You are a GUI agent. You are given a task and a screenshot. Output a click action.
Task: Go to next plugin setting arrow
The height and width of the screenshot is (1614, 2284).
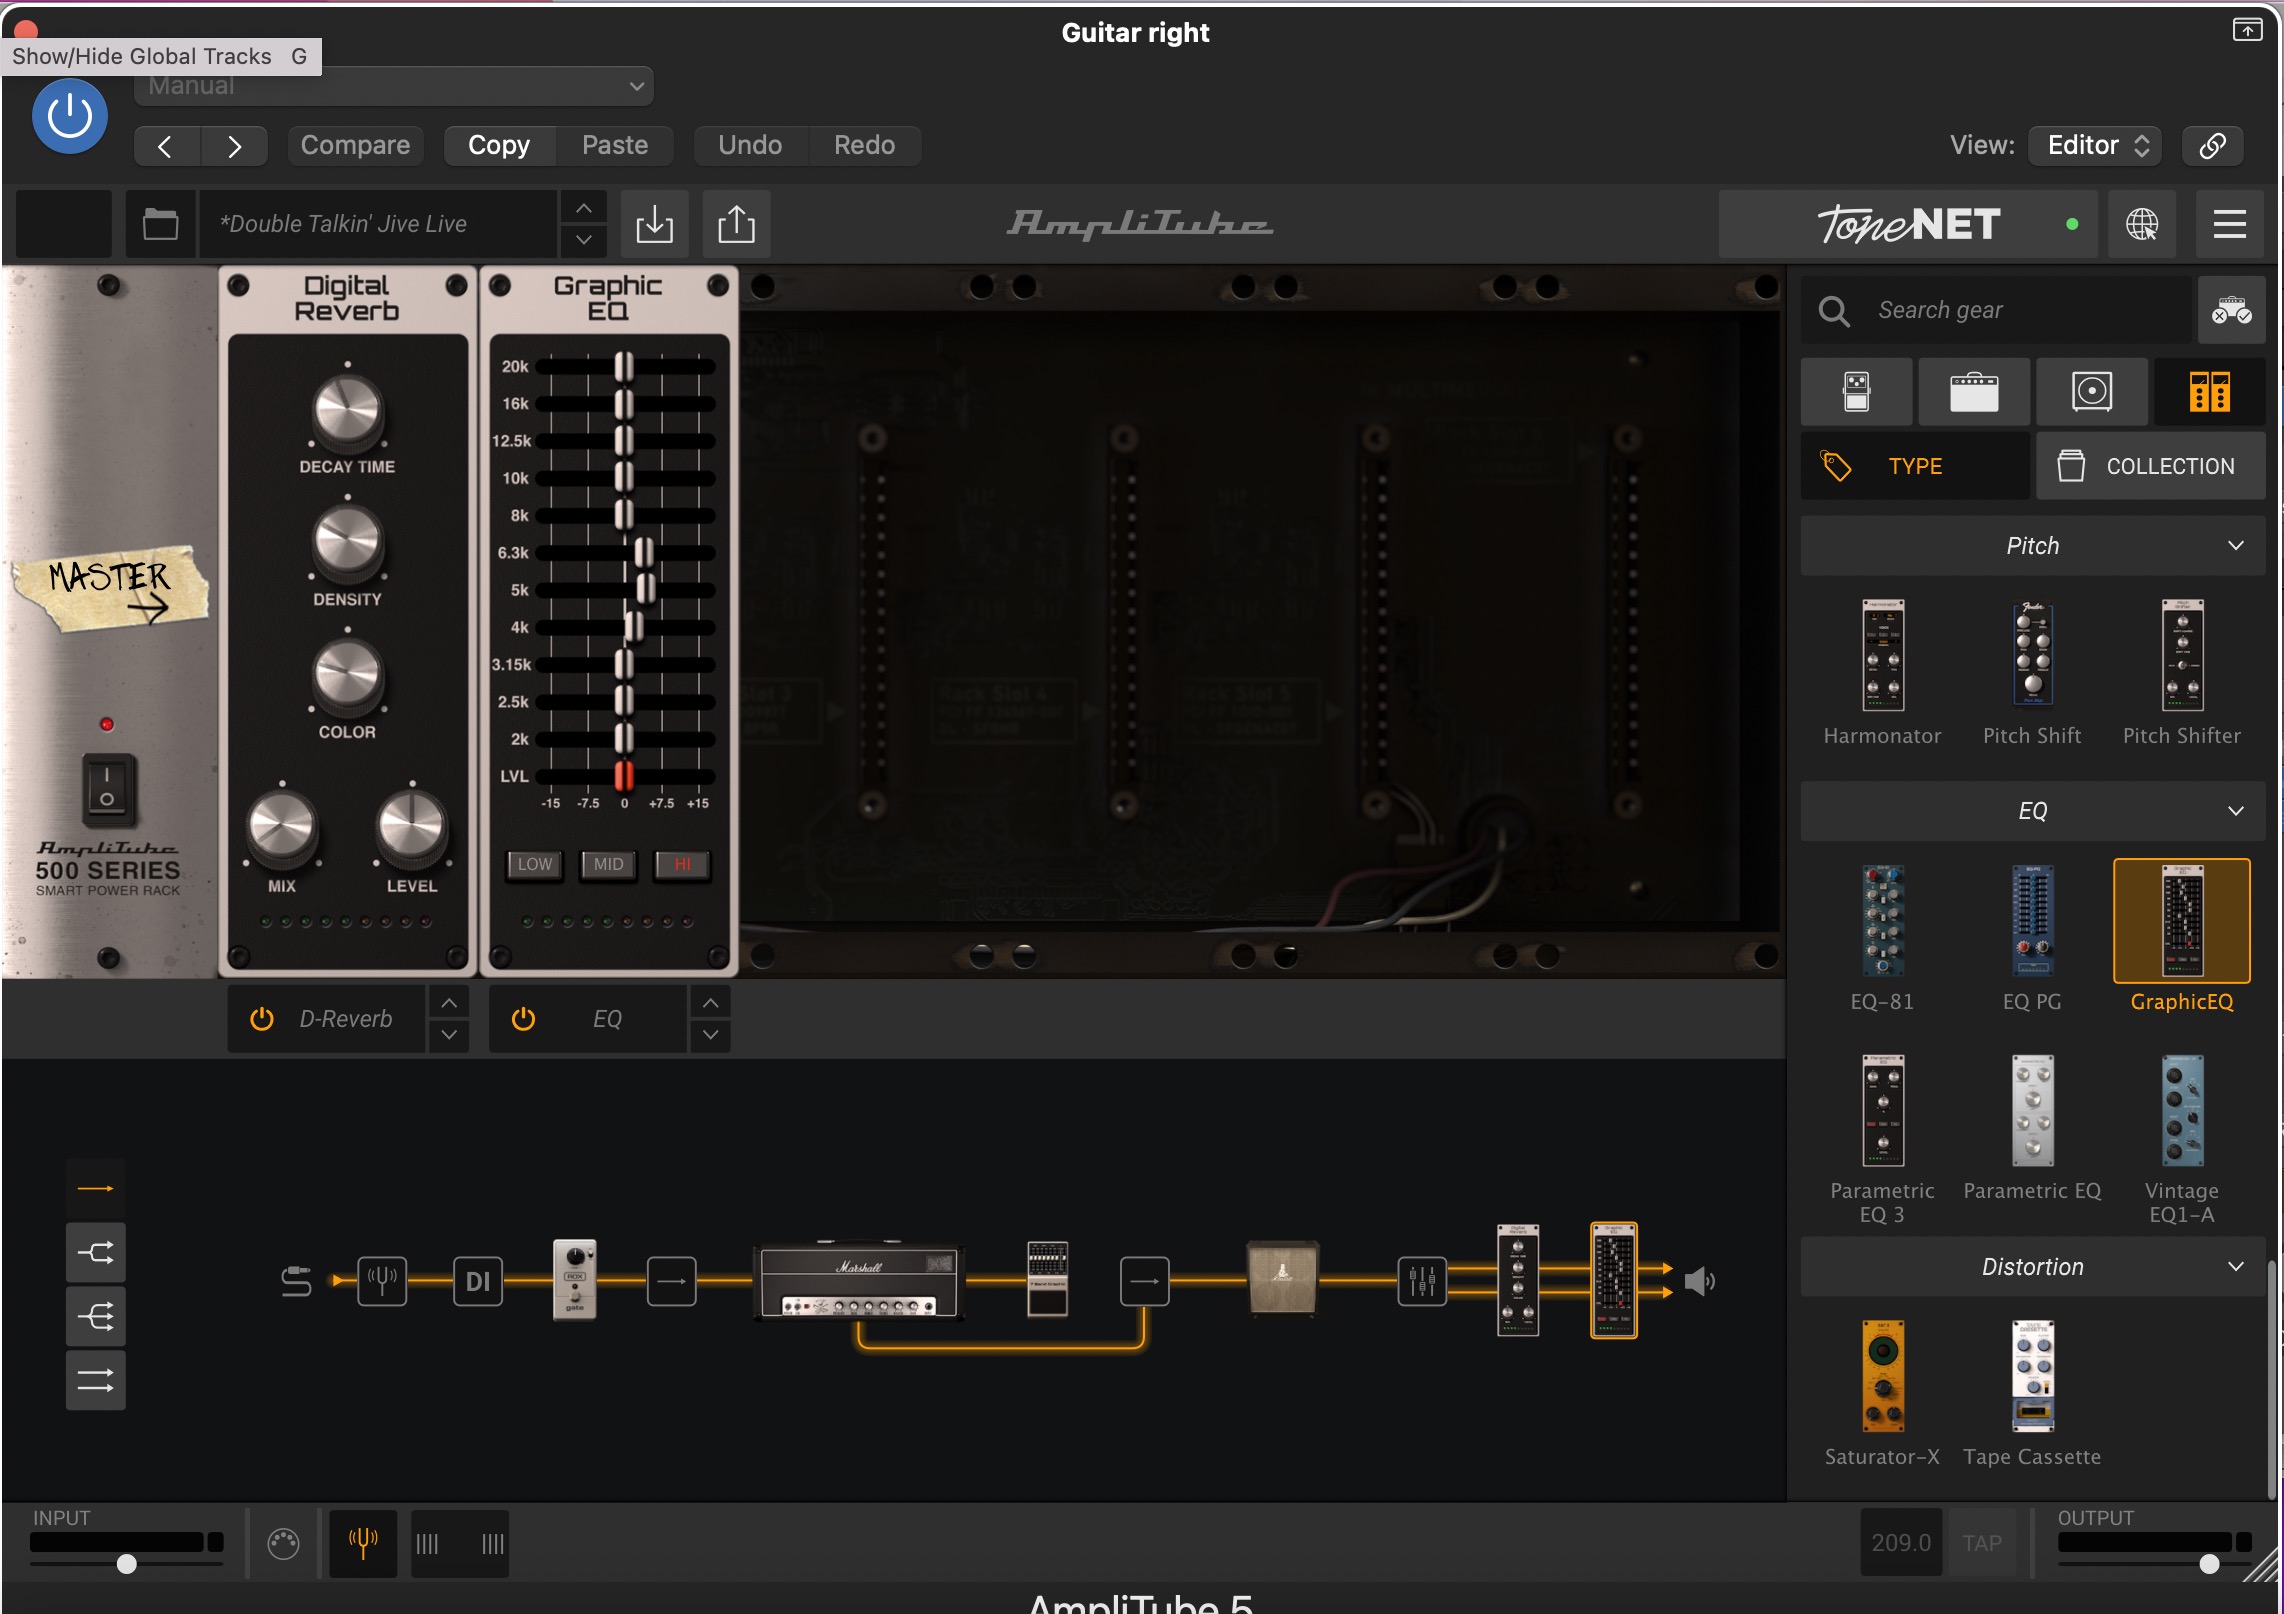pos(234,146)
